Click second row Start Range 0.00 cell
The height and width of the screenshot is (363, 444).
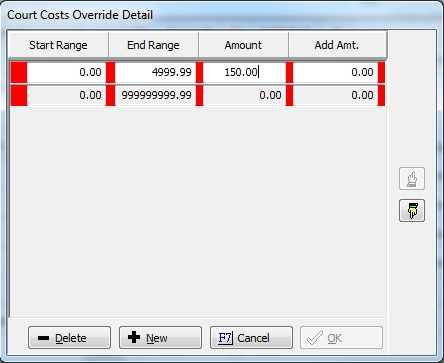click(x=66, y=95)
